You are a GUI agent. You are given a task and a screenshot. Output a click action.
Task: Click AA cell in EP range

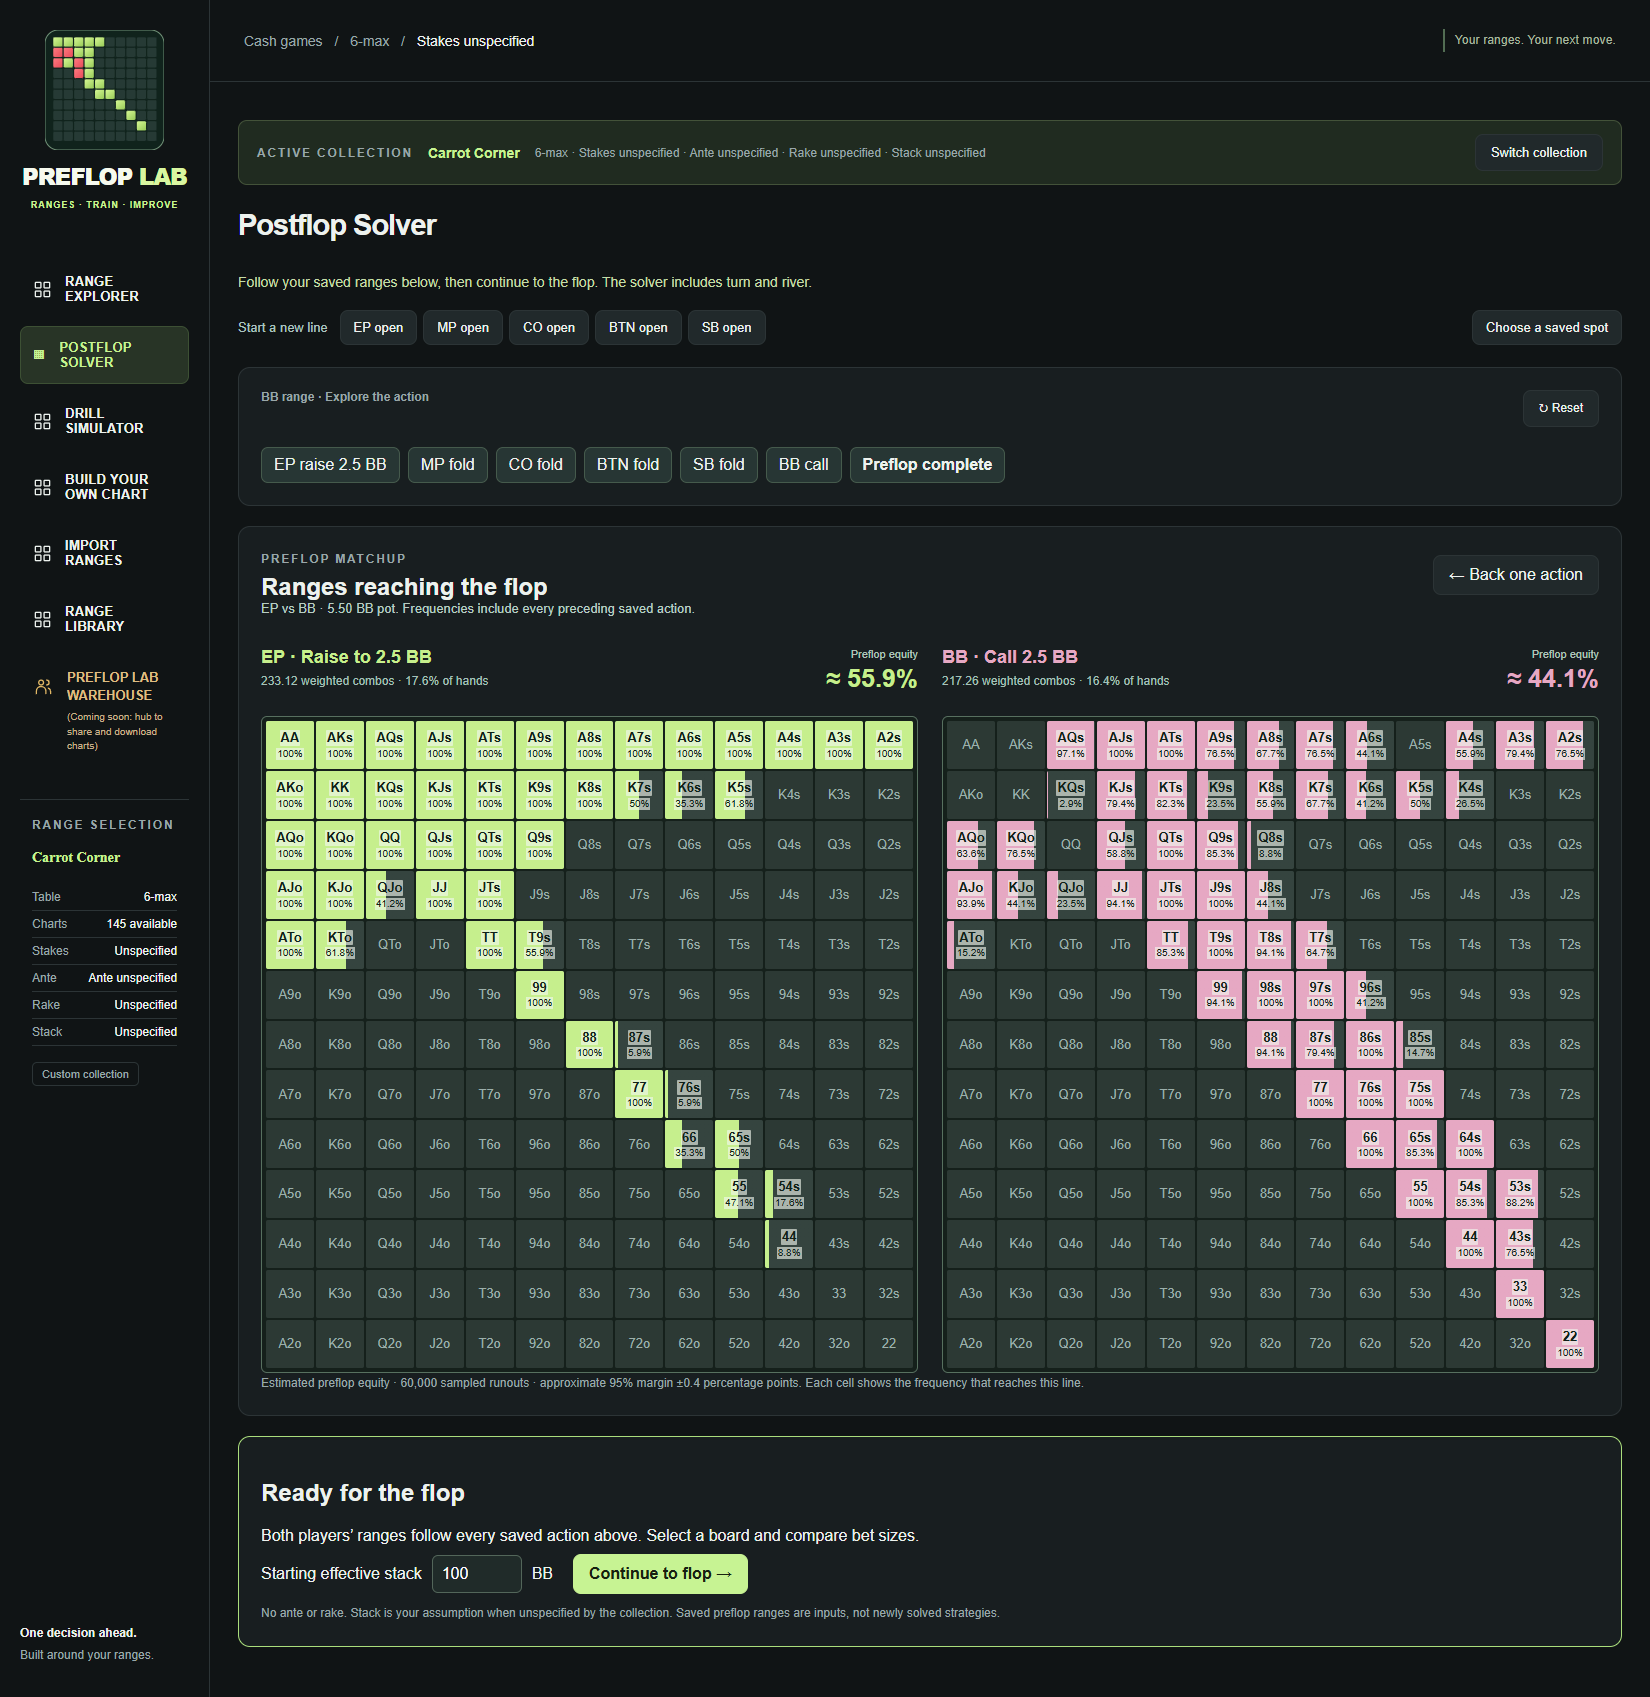point(290,745)
